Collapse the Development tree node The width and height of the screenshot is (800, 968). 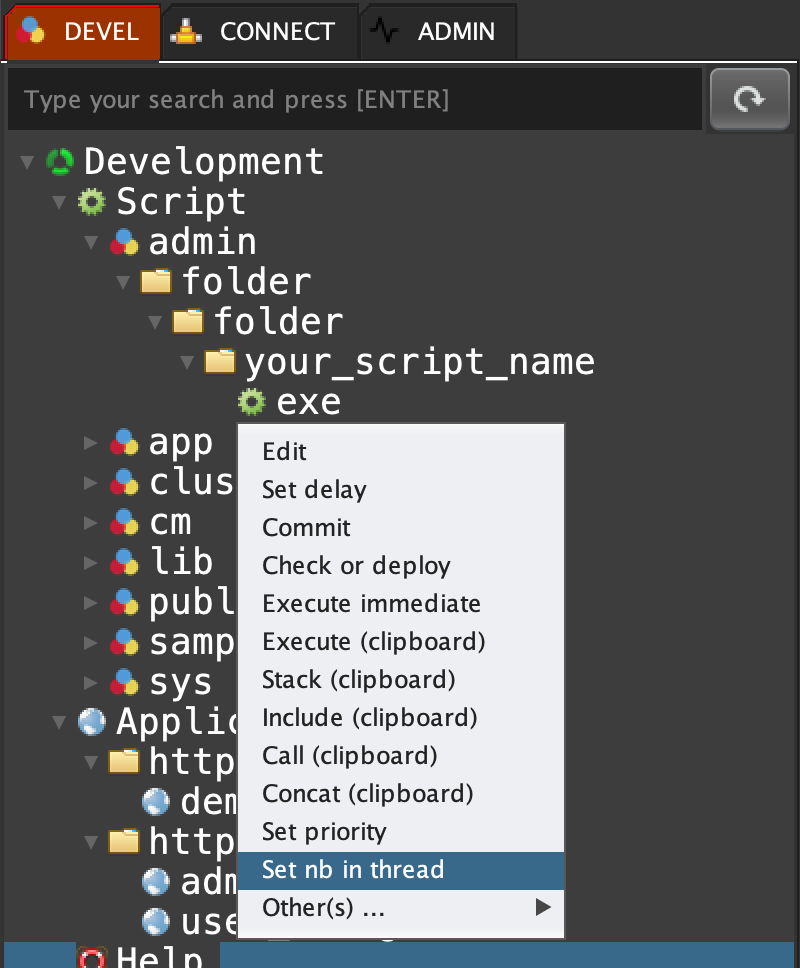(x=27, y=162)
